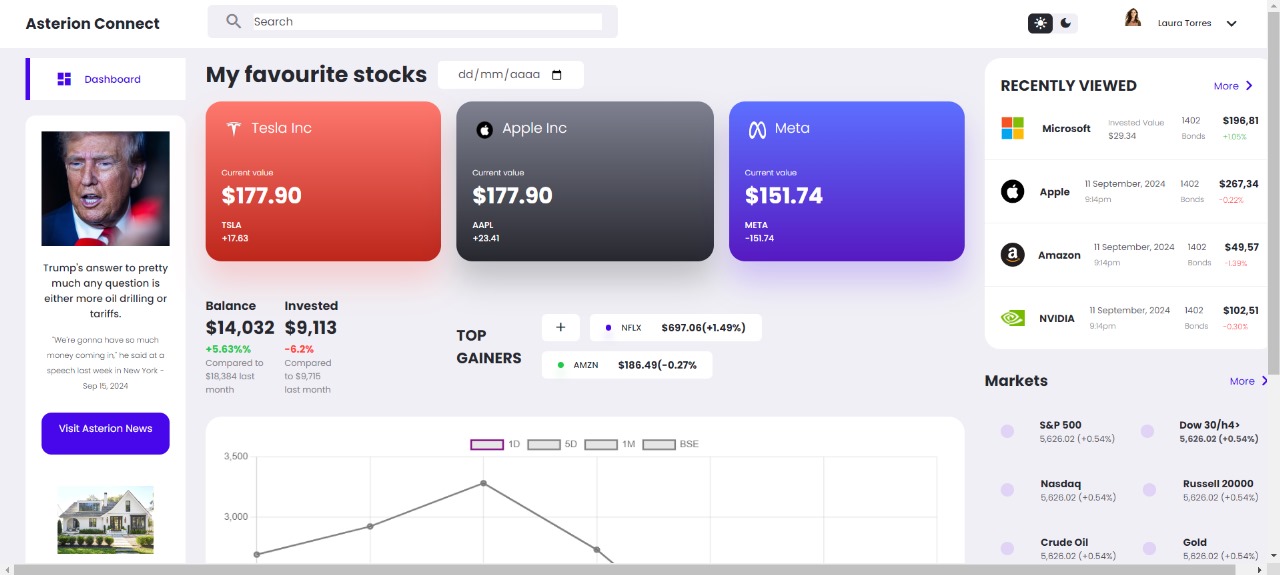The width and height of the screenshot is (1280, 575).
Task: Click Laura Torres avatar picture
Action: click(1133, 18)
